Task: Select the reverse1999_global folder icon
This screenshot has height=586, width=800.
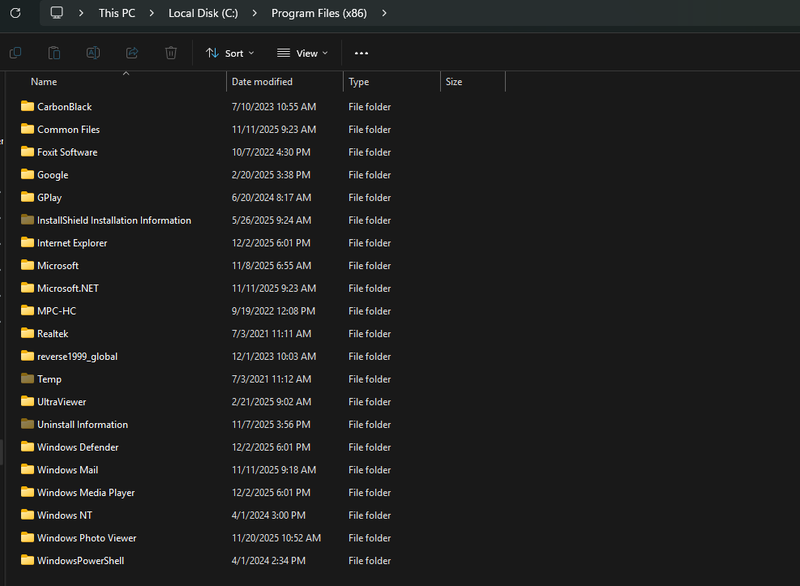Action: coord(28,355)
